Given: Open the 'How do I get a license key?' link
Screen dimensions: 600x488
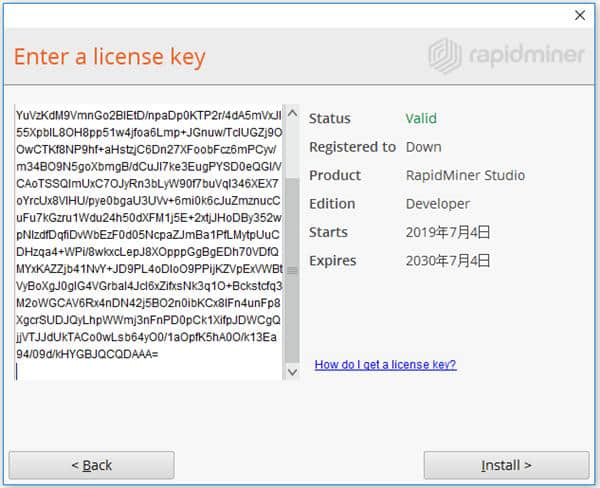Looking at the screenshot, I should coord(385,365).
